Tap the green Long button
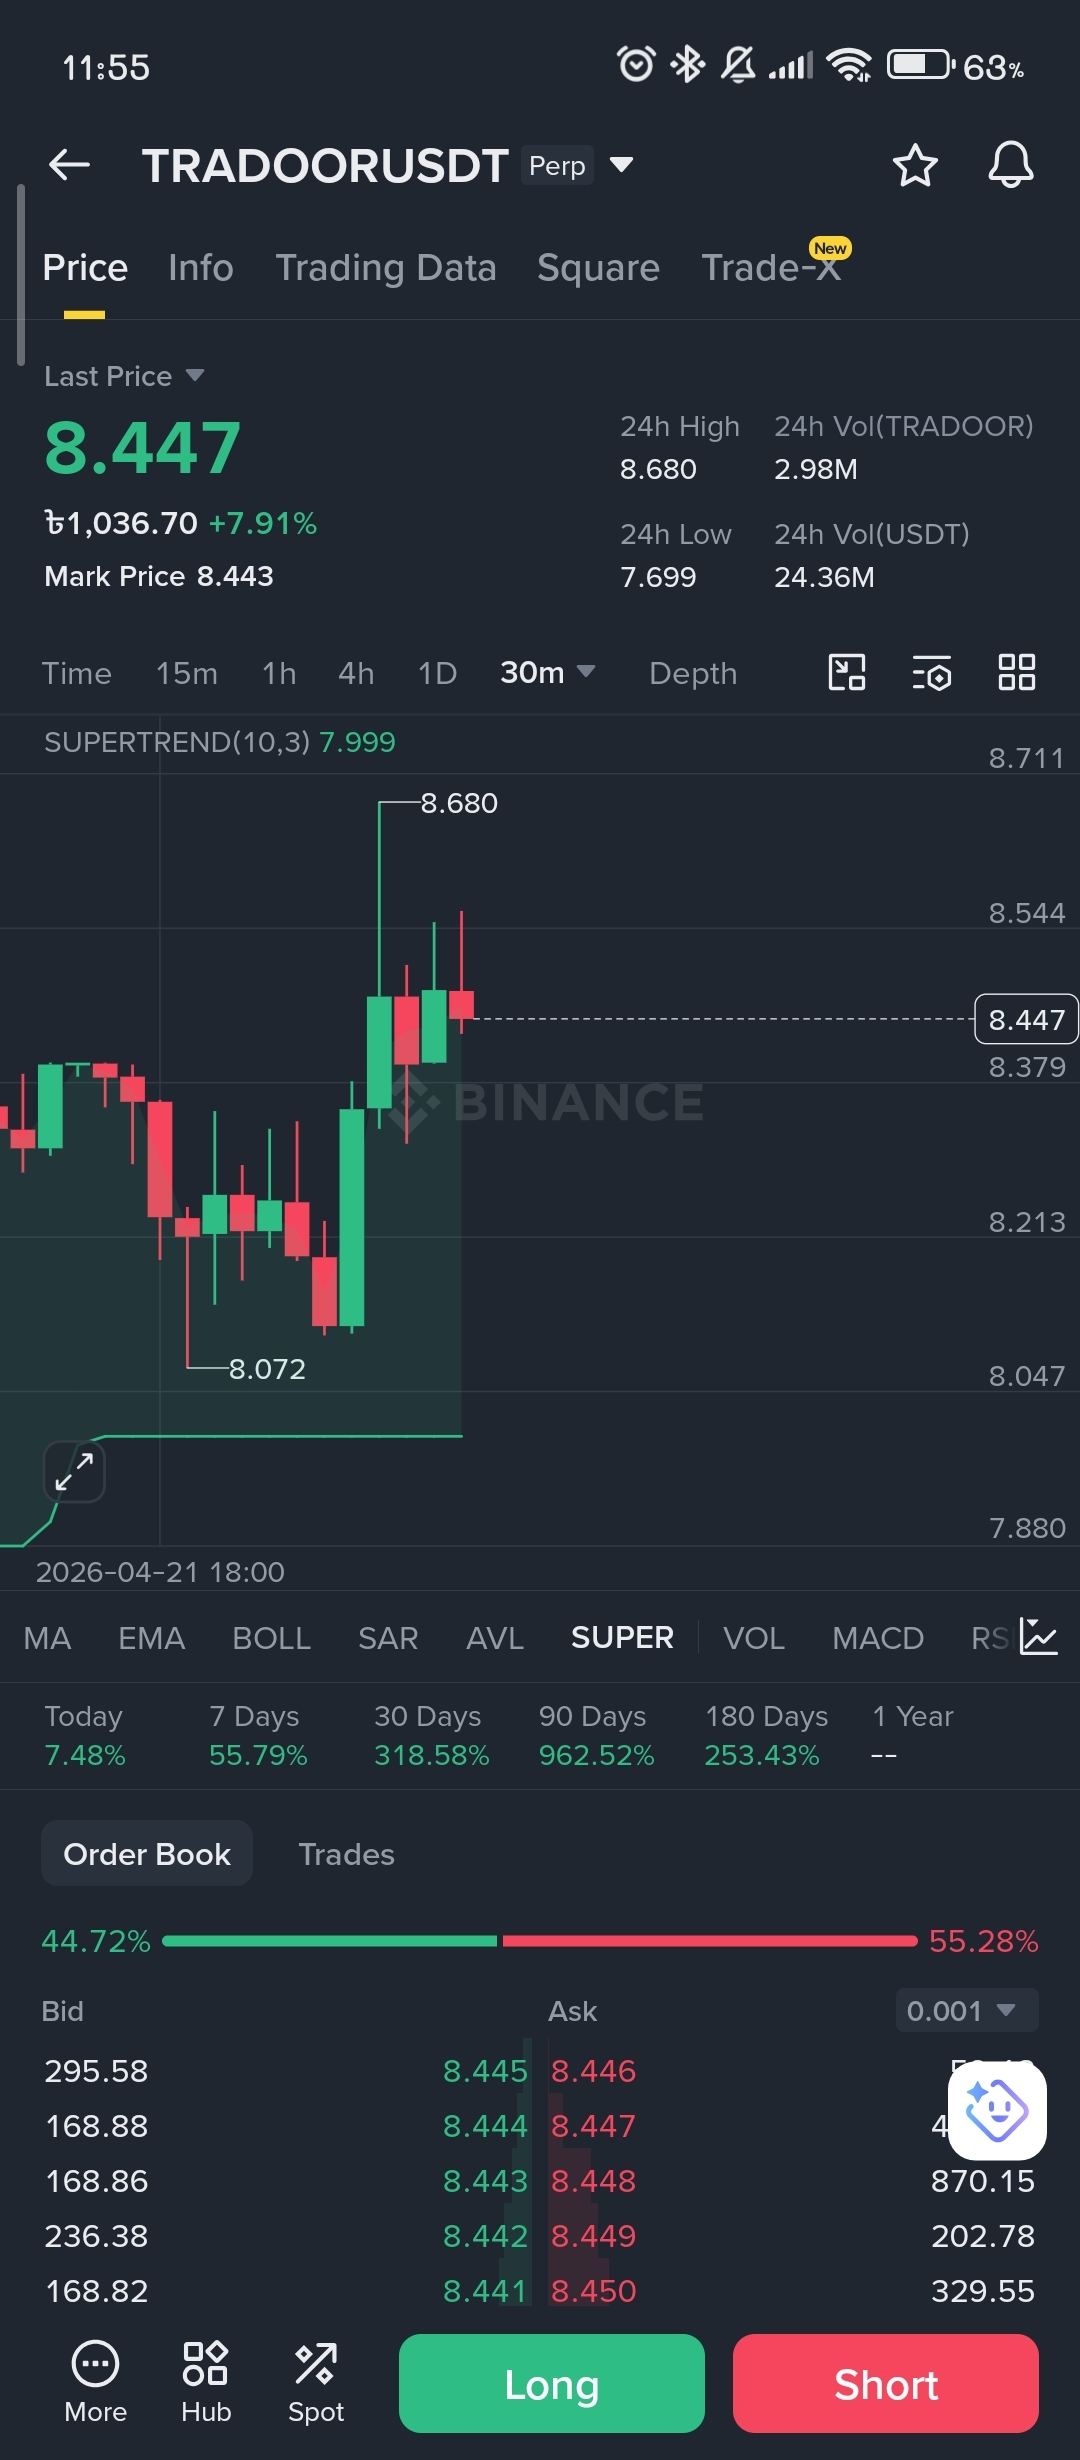 tap(552, 2384)
